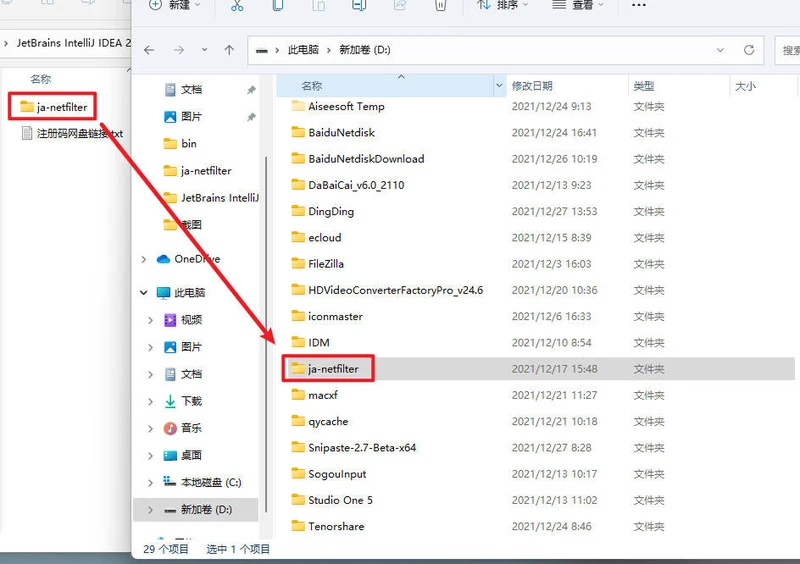Open the FileZilla folder
Screen dimensions: 800x564
coord(324,264)
